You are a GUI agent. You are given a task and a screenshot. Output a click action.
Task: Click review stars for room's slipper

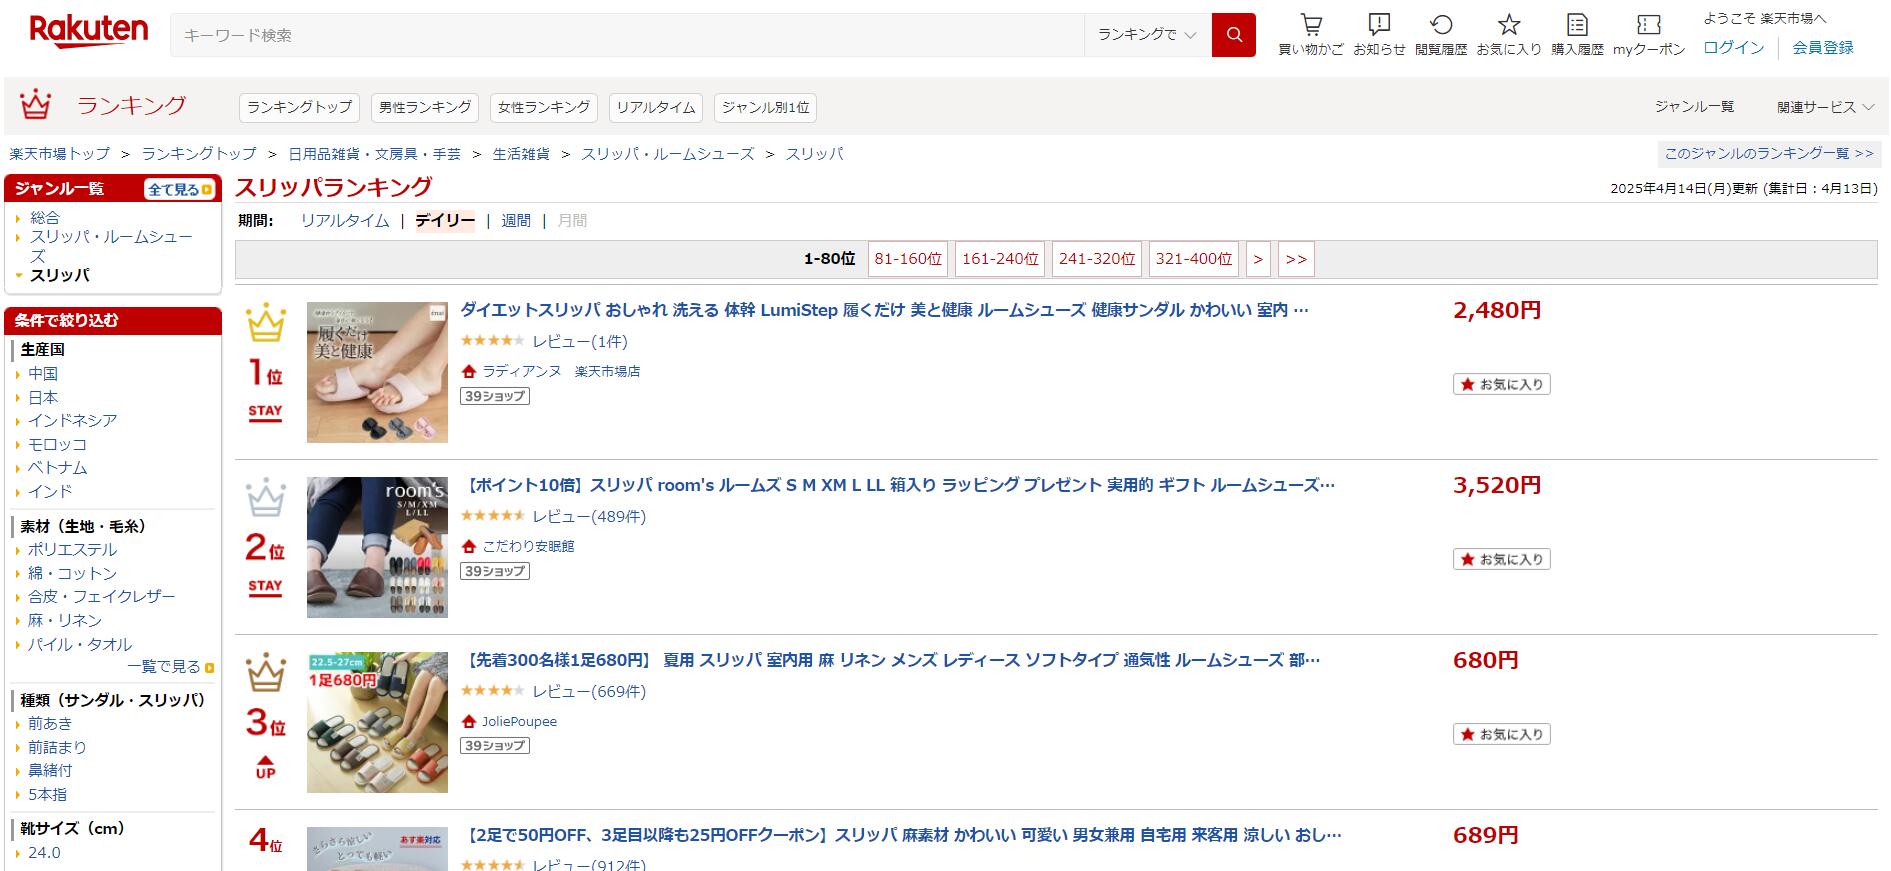(492, 516)
